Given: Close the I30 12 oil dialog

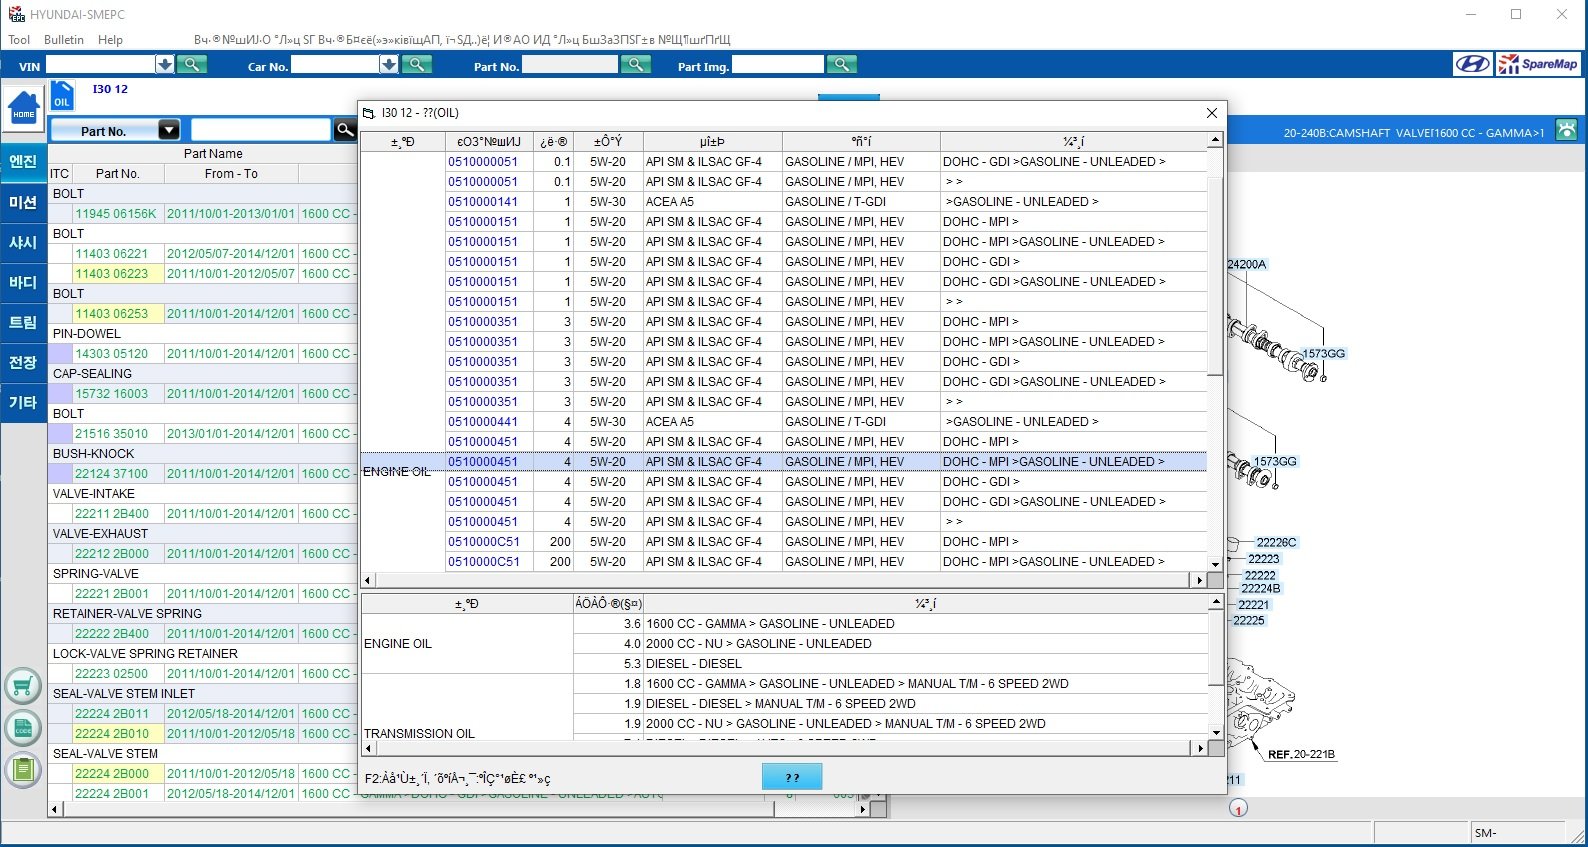Looking at the screenshot, I should pyautogui.click(x=1211, y=113).
